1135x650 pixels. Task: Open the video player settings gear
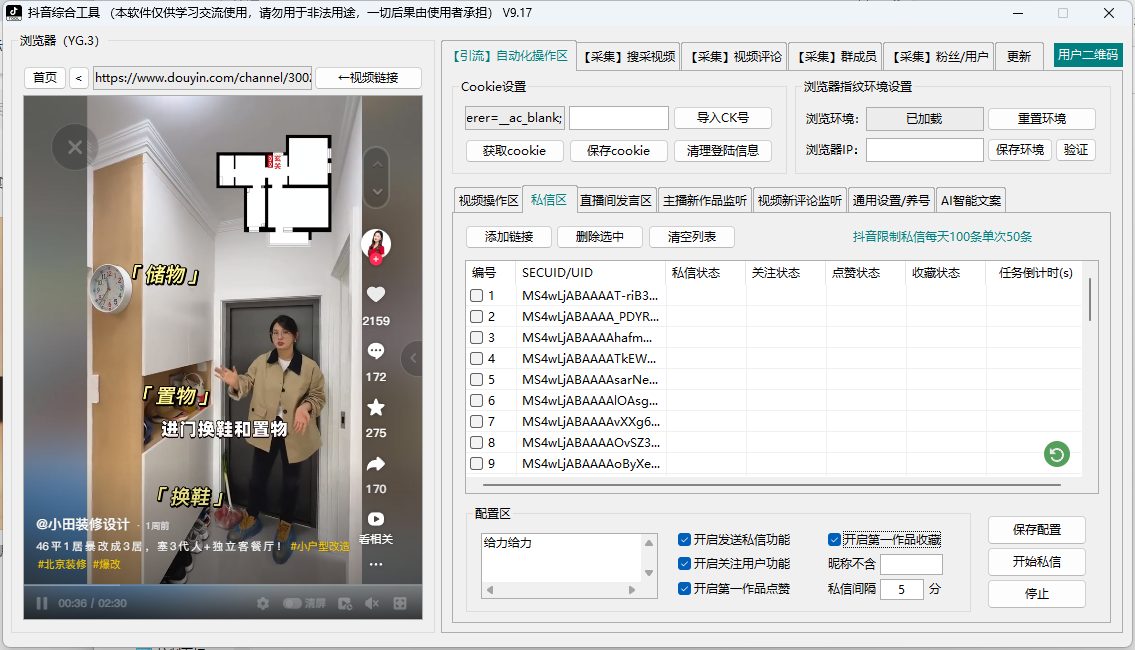[x=262, y=602]
